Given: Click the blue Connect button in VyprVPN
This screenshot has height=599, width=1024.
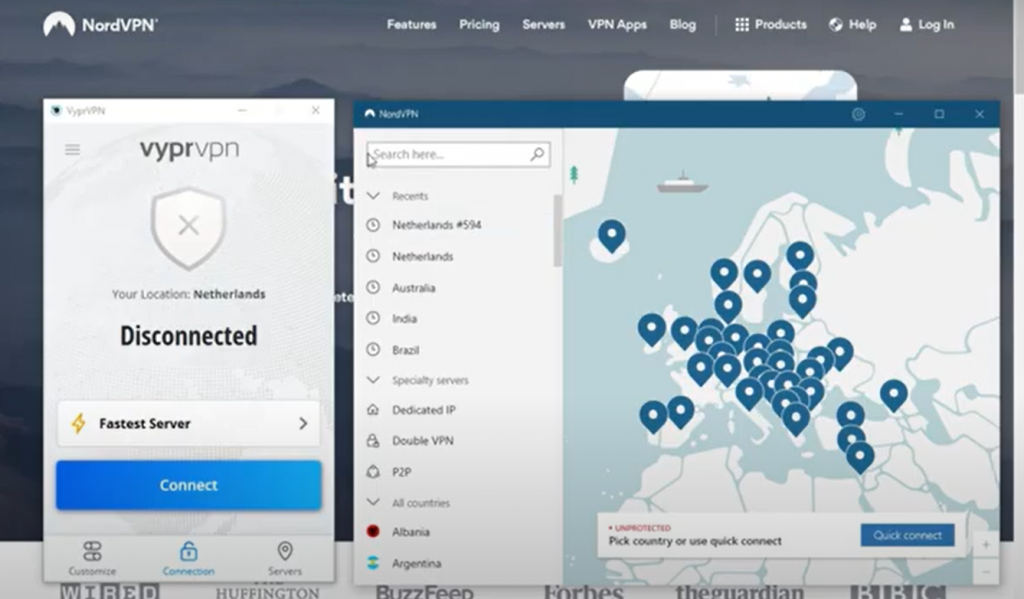Looking at the screenshot, I should coord(189,485).
